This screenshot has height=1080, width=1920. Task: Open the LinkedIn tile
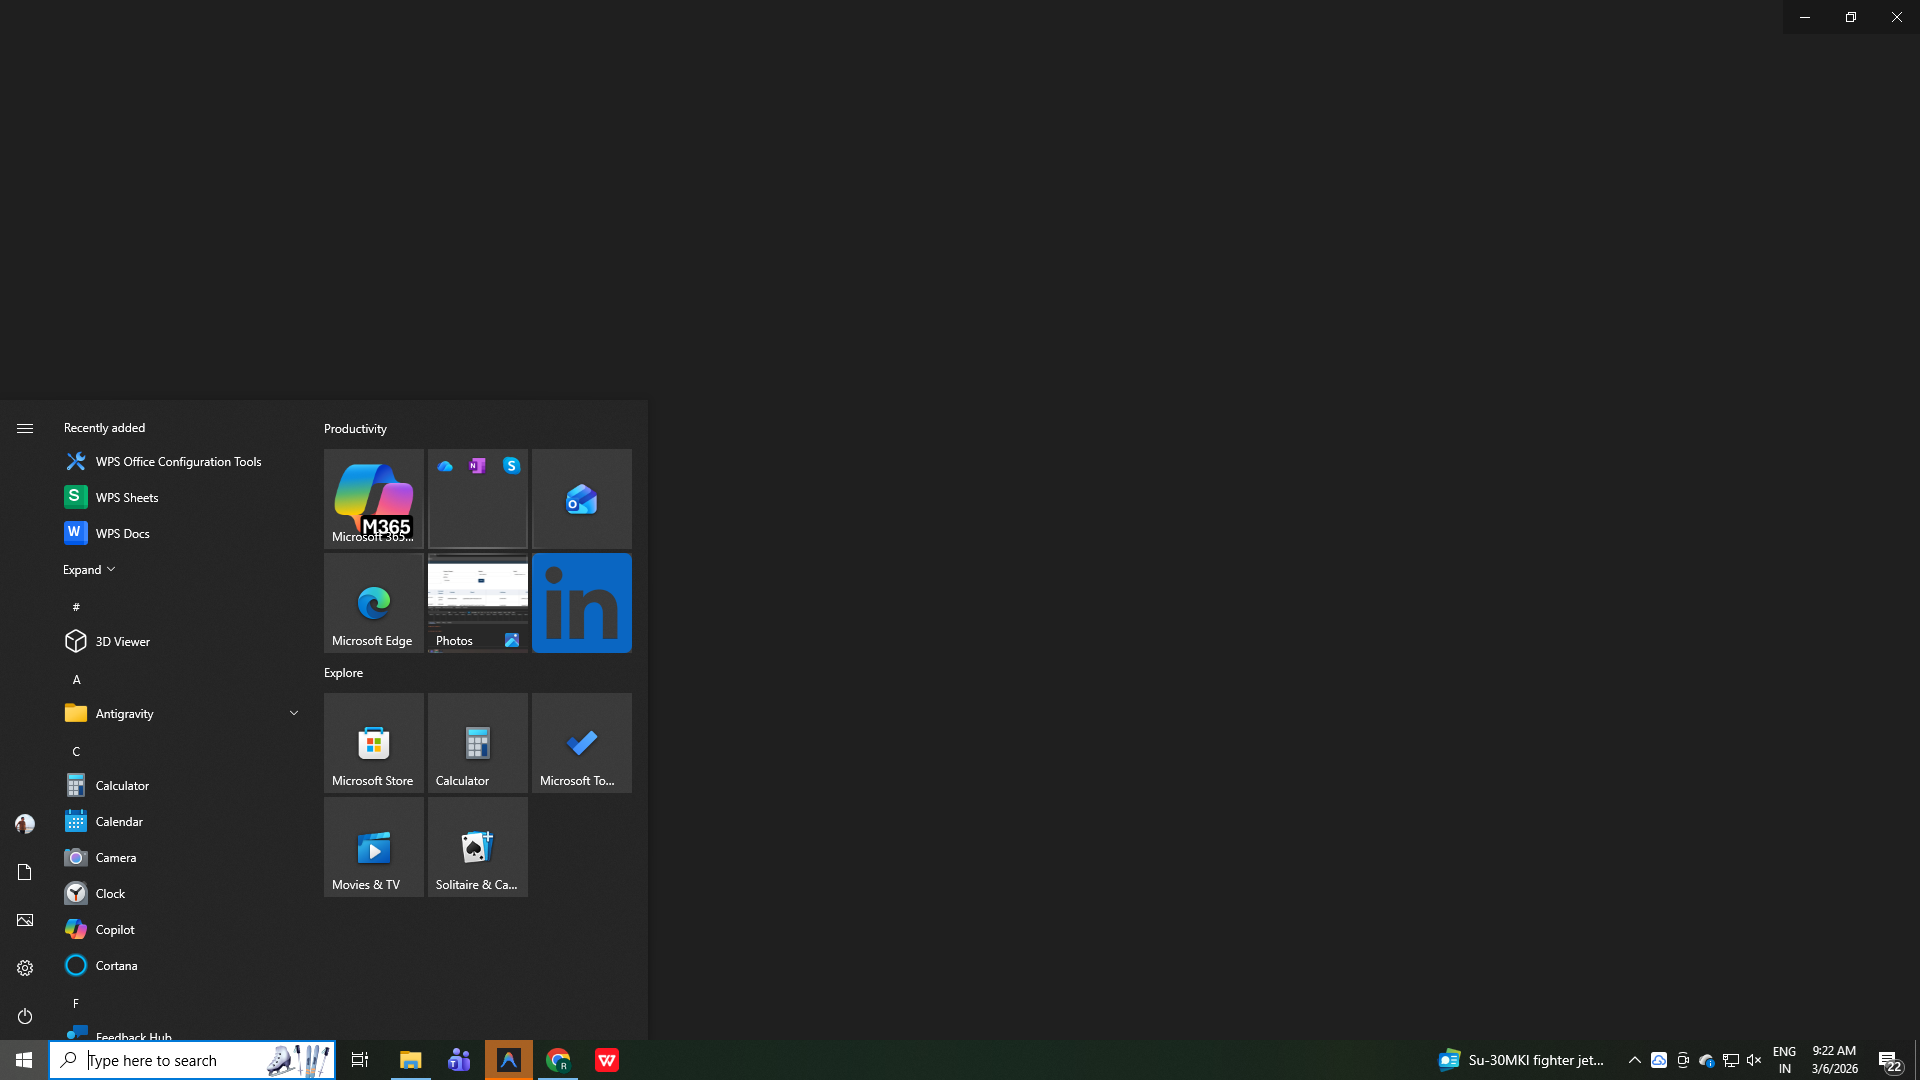click(x=581, y=602)
